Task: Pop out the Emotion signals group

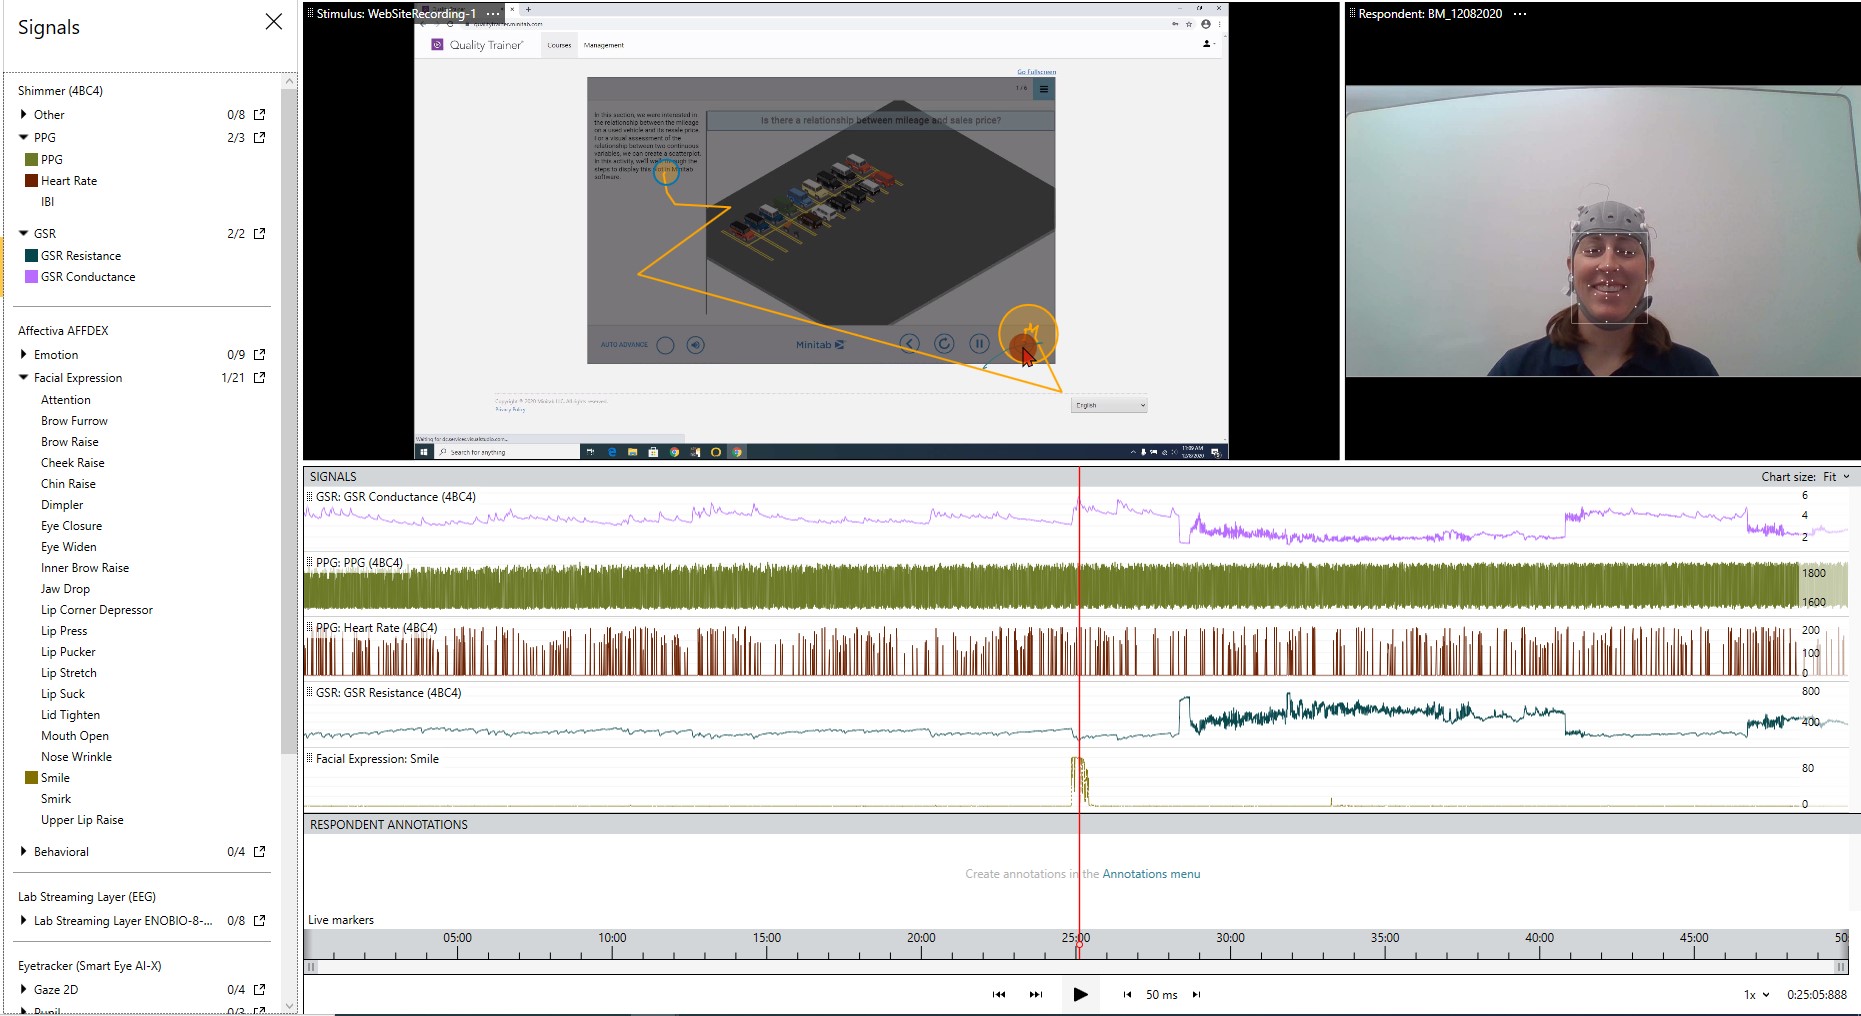Action: pos(260,354)
